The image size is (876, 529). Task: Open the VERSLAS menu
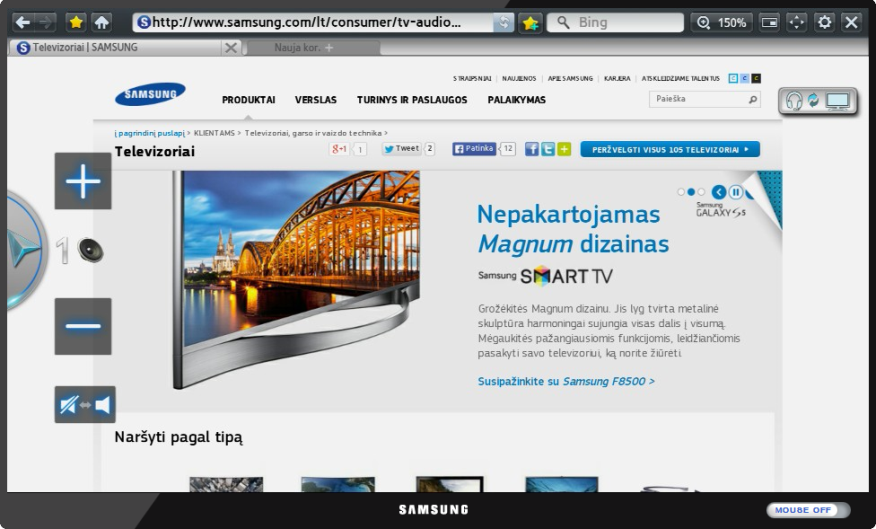(x=316, y=100)
